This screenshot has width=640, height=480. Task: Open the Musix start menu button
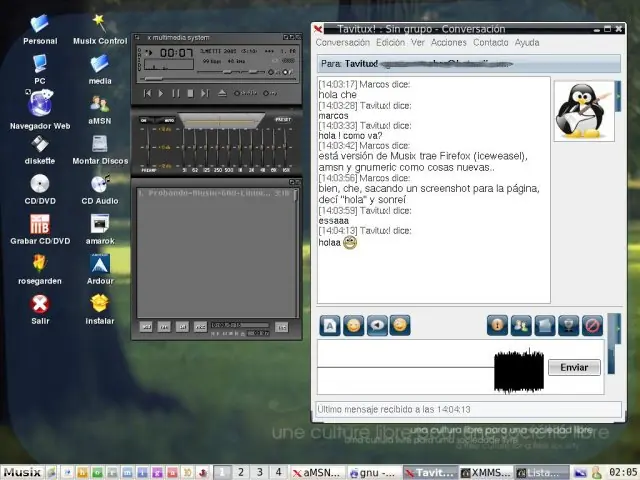pyautogui.click(x=22, y=473)
